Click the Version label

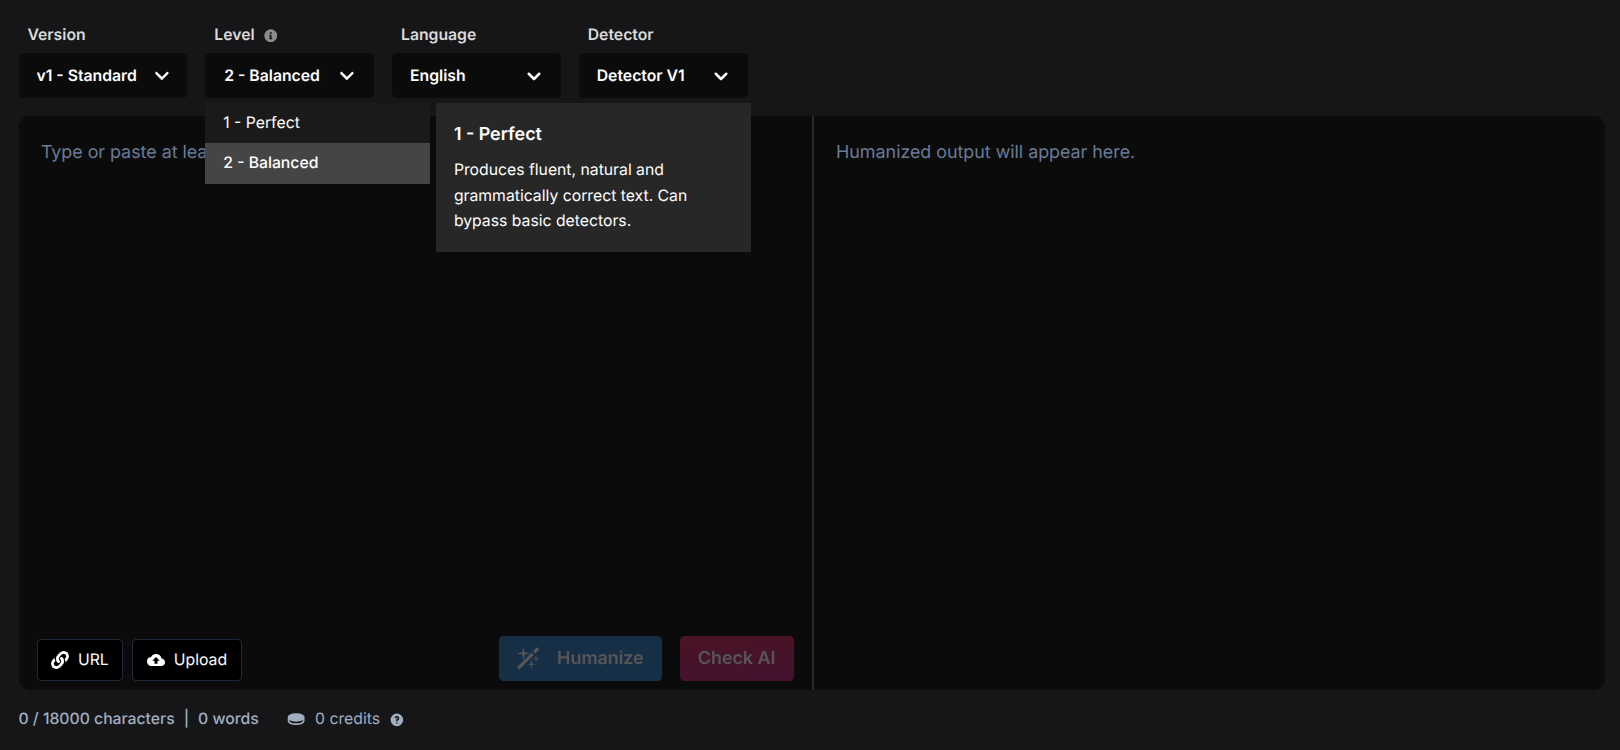pos(56,35)
